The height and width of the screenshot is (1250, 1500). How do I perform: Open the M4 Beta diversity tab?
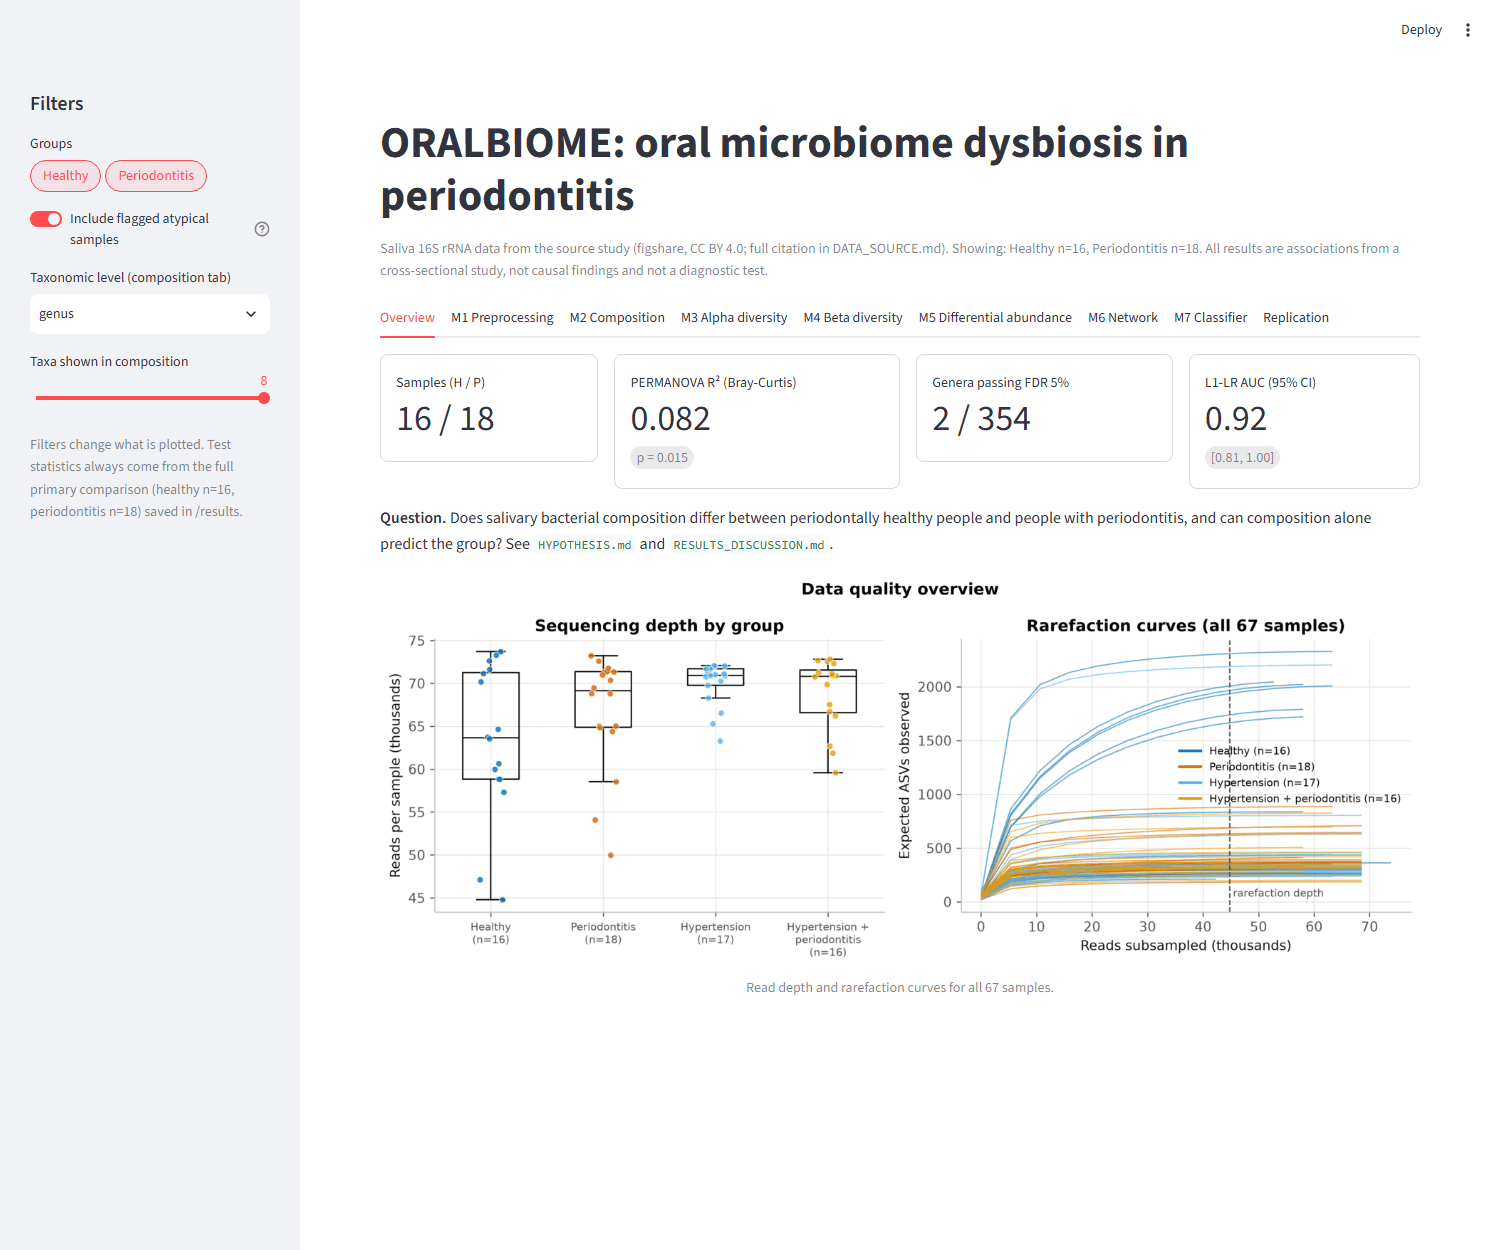[x=853, y=318]
